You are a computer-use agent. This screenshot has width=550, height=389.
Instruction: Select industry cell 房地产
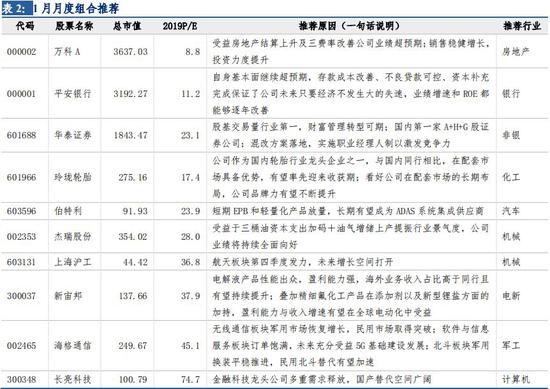(515, 52)
